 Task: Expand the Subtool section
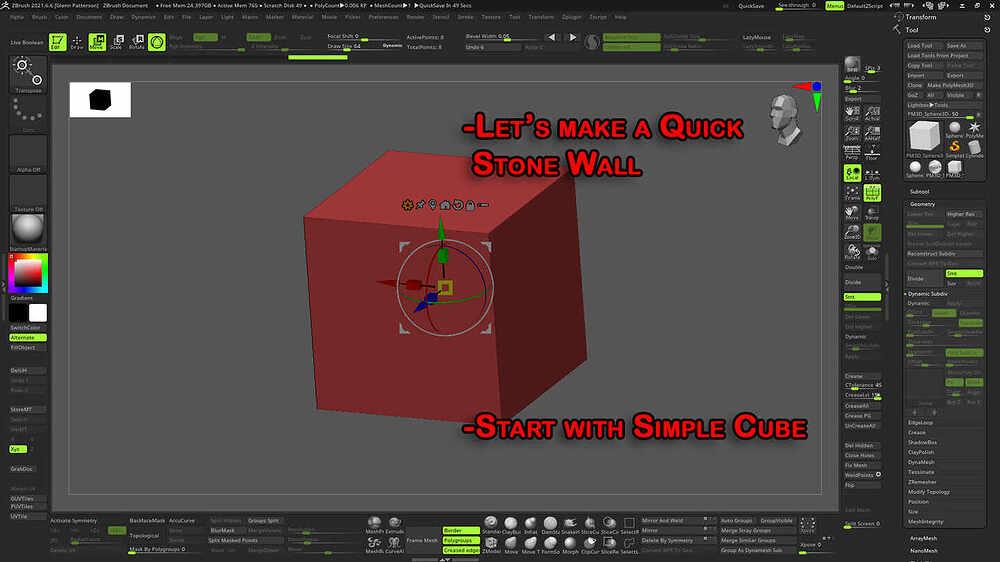pos(920,191)
